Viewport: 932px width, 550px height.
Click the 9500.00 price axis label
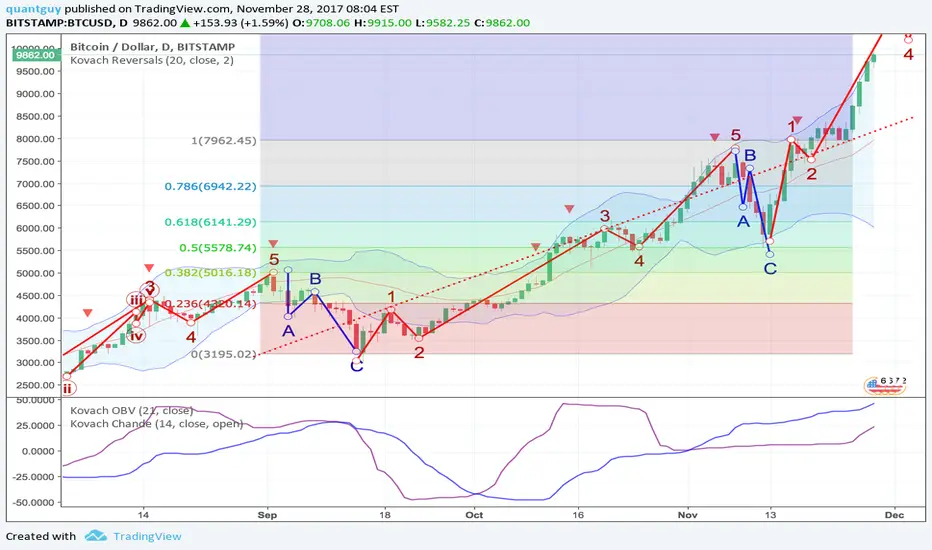click(x=33, y=71)
